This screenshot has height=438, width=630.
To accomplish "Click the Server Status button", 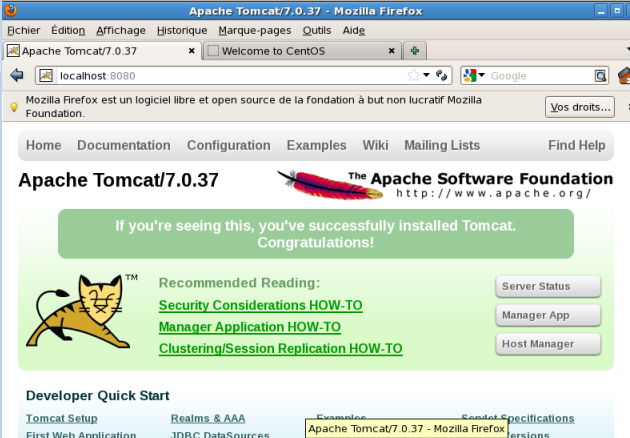I will (x=548, y=286).
